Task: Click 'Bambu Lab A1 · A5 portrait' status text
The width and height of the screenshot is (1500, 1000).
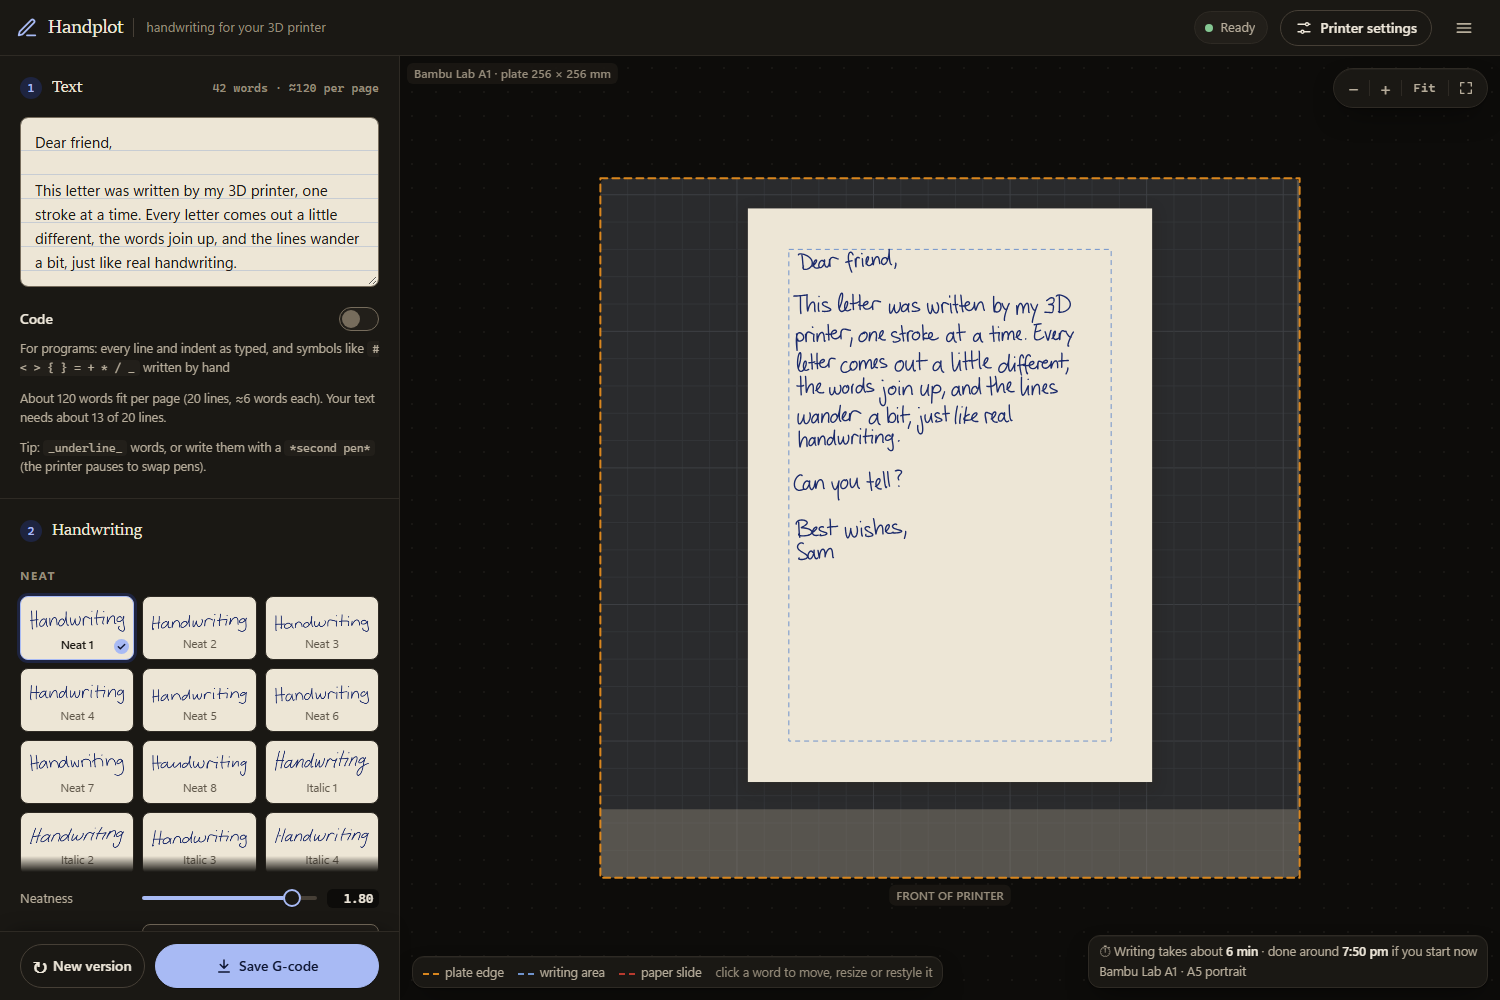Action: pos(1172,972)
